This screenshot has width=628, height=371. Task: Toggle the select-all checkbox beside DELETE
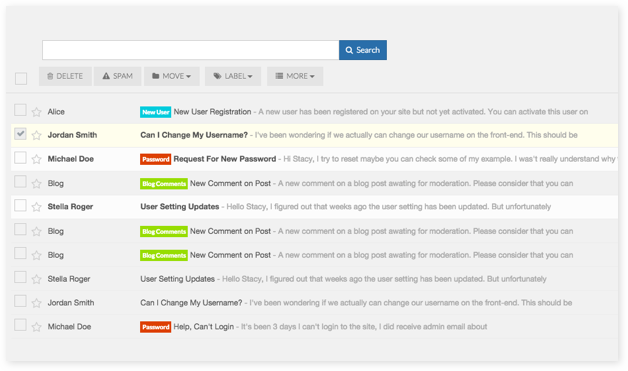(x=21, y=78)
